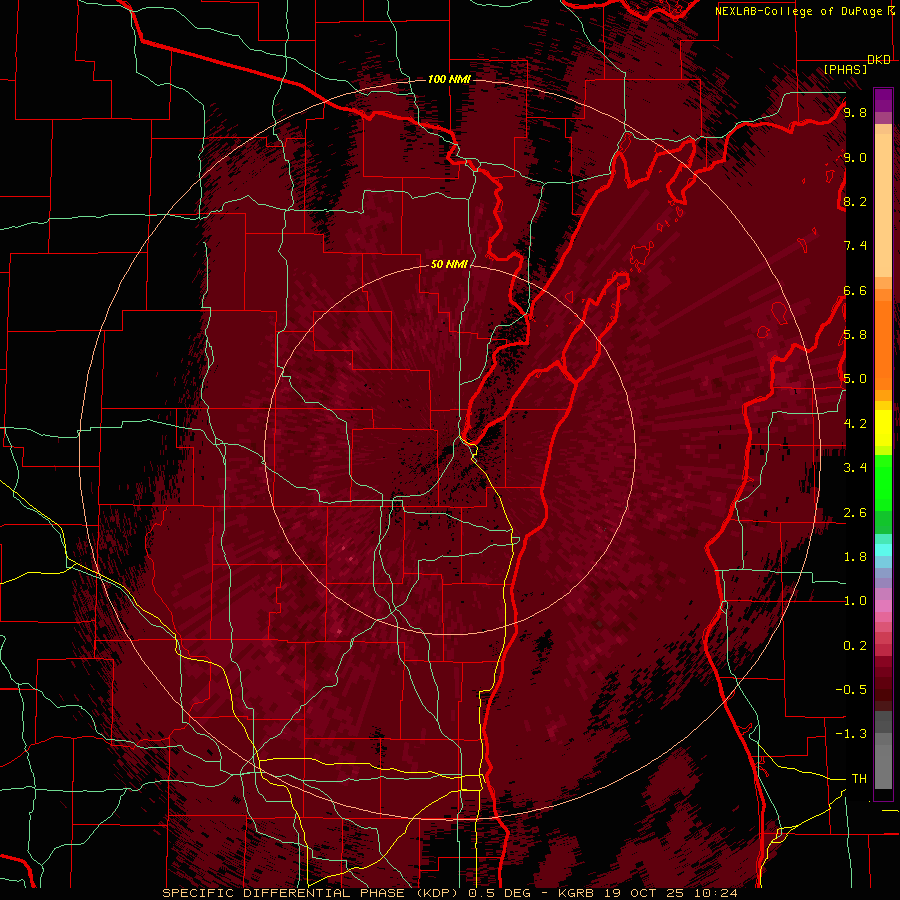
Task: Select the 5.0 scale value
Action: point(855,379)
